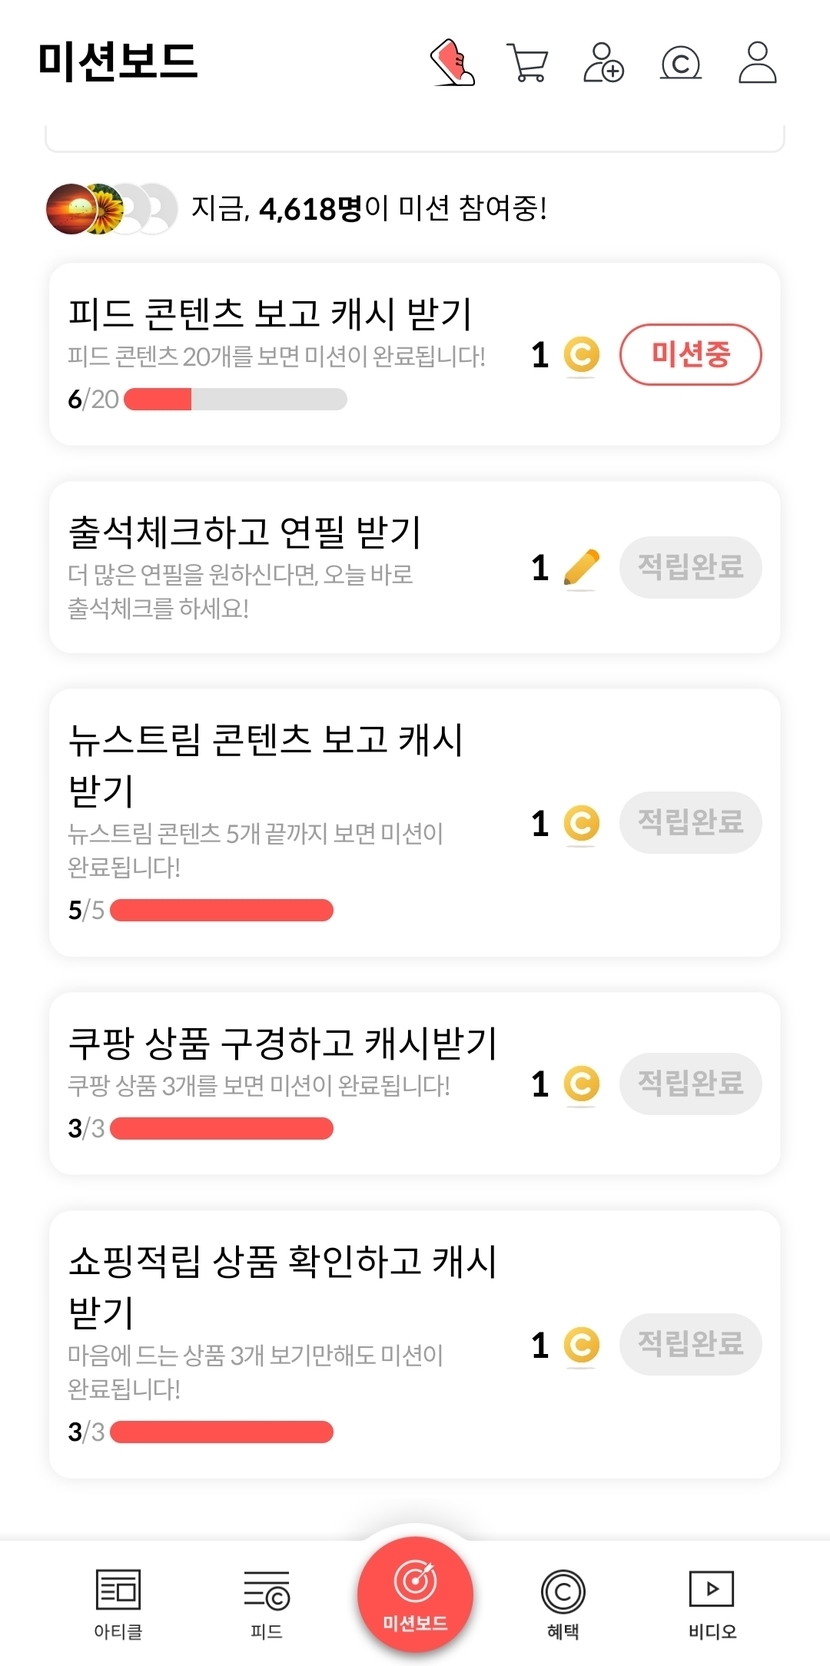Image resolution: width=830 pixels, height=1666 pixels.
Task: Tap 적립완료 button for newsstream mission
Action: (690, 823)
